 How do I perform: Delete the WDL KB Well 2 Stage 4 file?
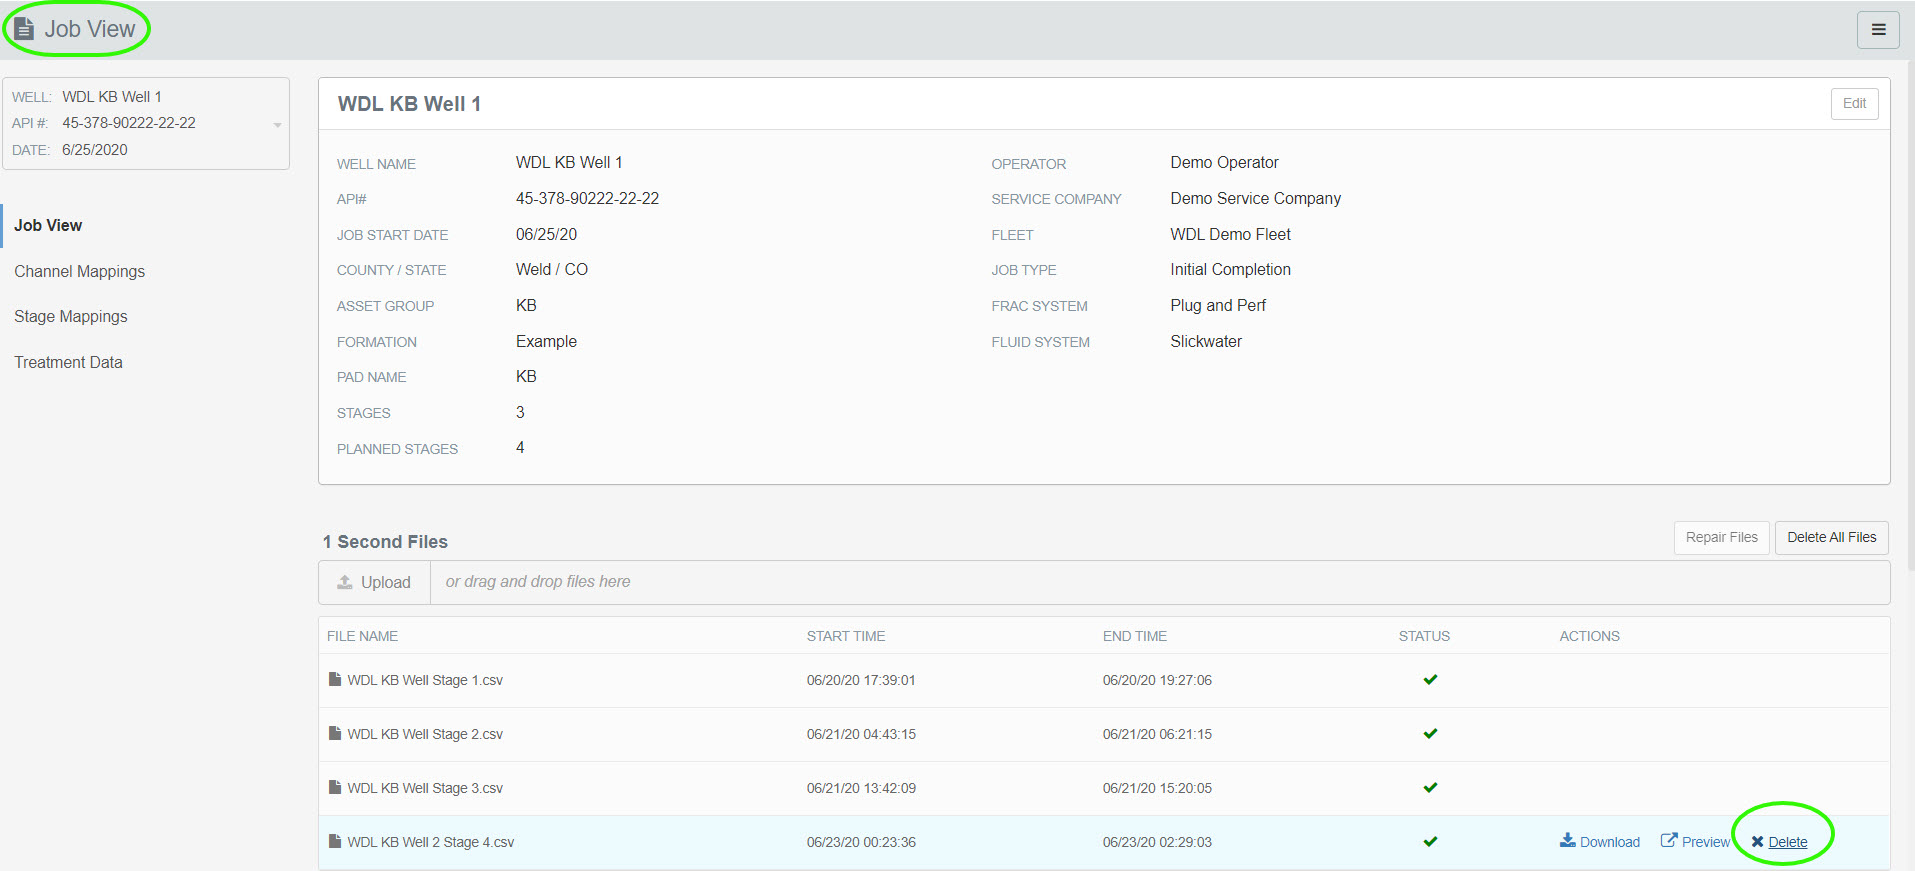pos(1780,842)
